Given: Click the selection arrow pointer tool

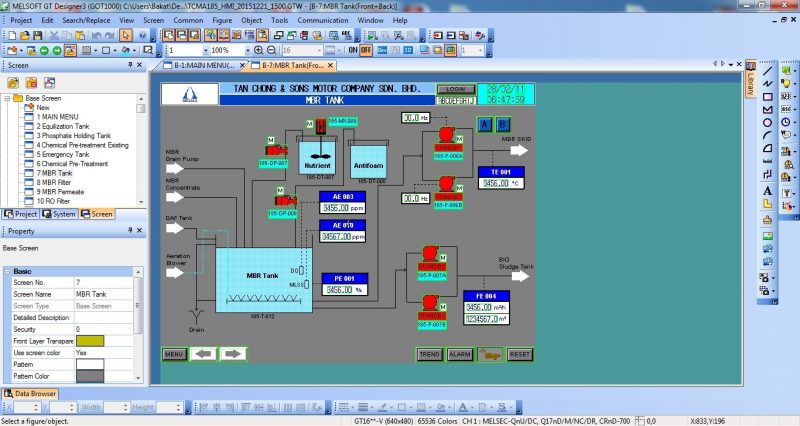Looking at the screenshot, I should (126, 35).
